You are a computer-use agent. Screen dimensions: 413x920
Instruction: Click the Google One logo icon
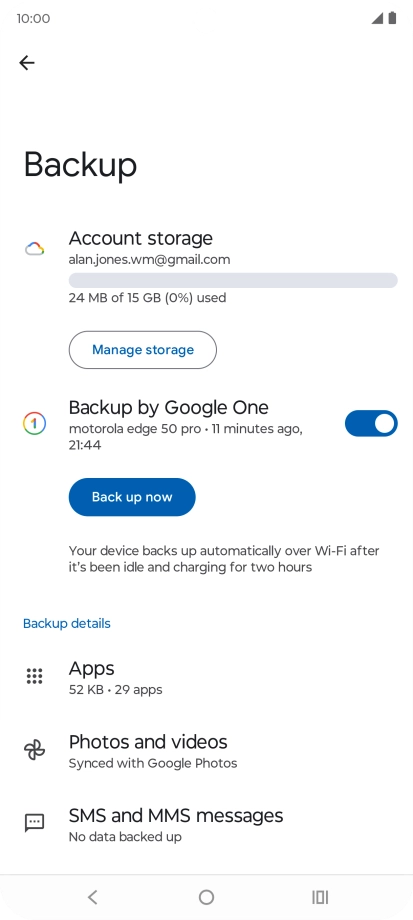(35, 424)
